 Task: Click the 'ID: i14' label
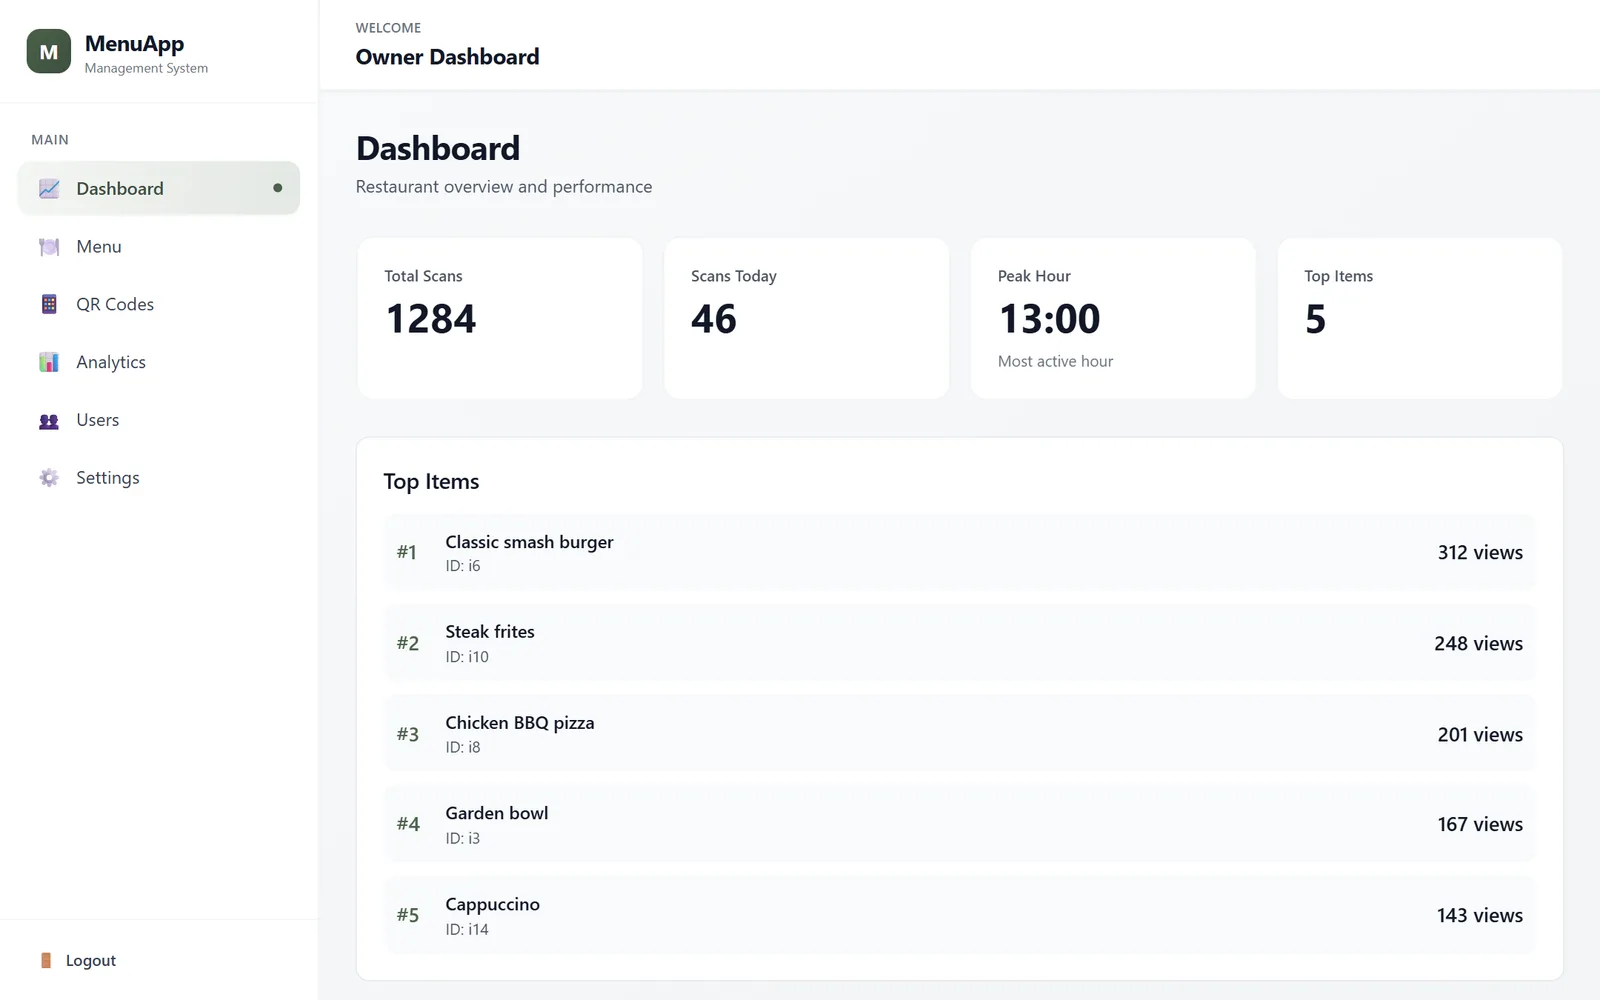467,929
